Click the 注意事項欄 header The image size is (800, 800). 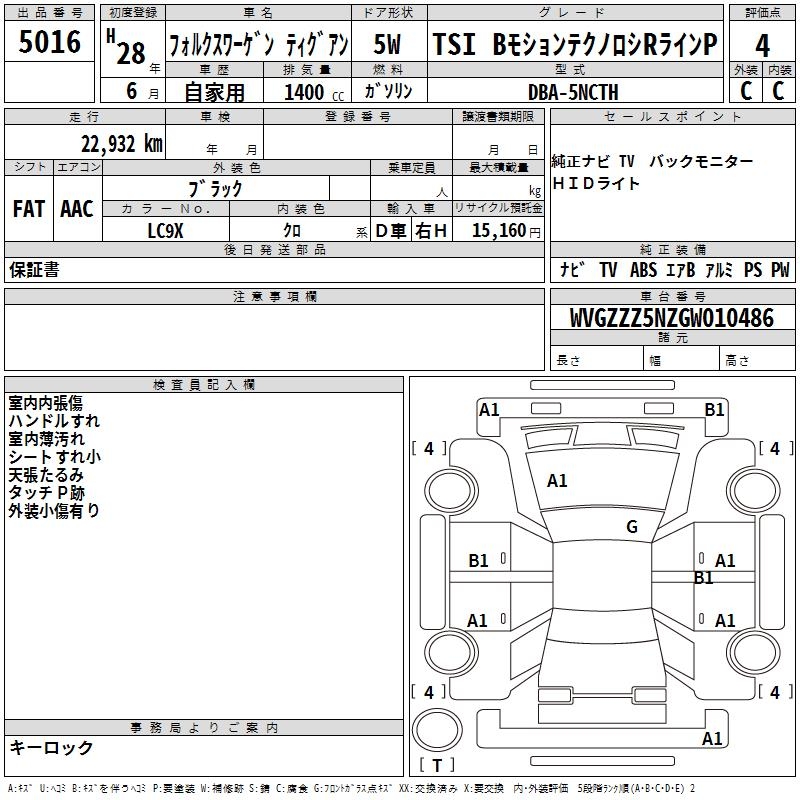(x=274, y=296)
